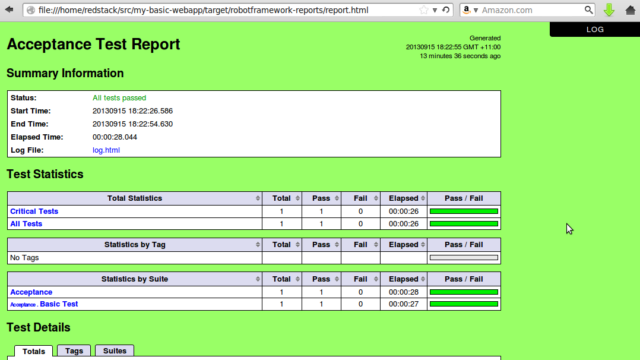The image size is (640, 360).
Task: Open the Critical Tests link
Action: click(x=34, y=211)
